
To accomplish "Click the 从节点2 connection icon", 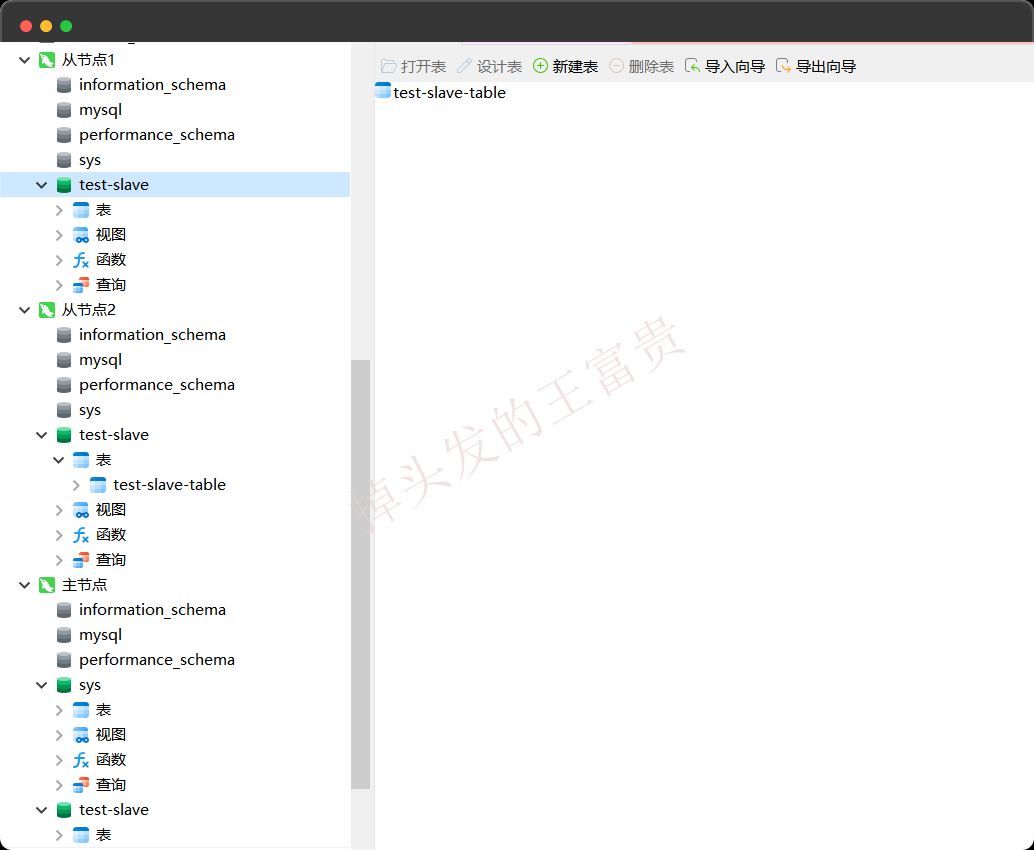I will point(47,310).
